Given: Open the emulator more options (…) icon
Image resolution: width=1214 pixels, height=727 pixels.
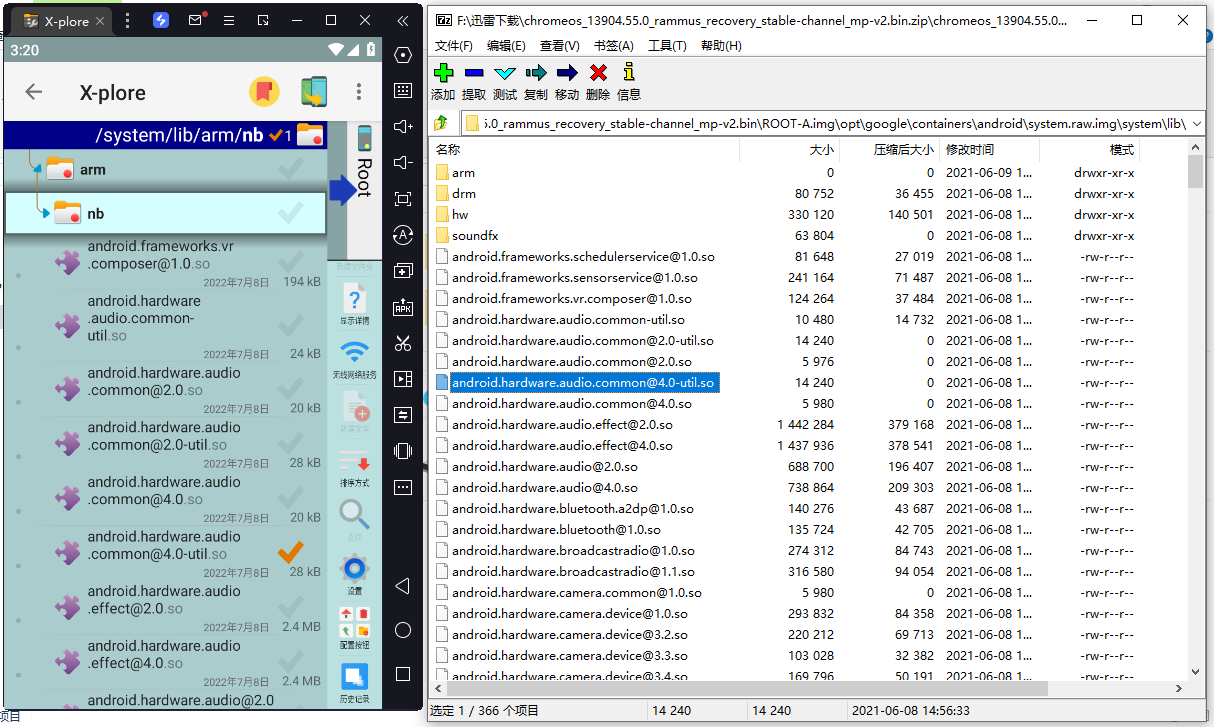Looking at the screenshot, I should click(x=403, y=487).
